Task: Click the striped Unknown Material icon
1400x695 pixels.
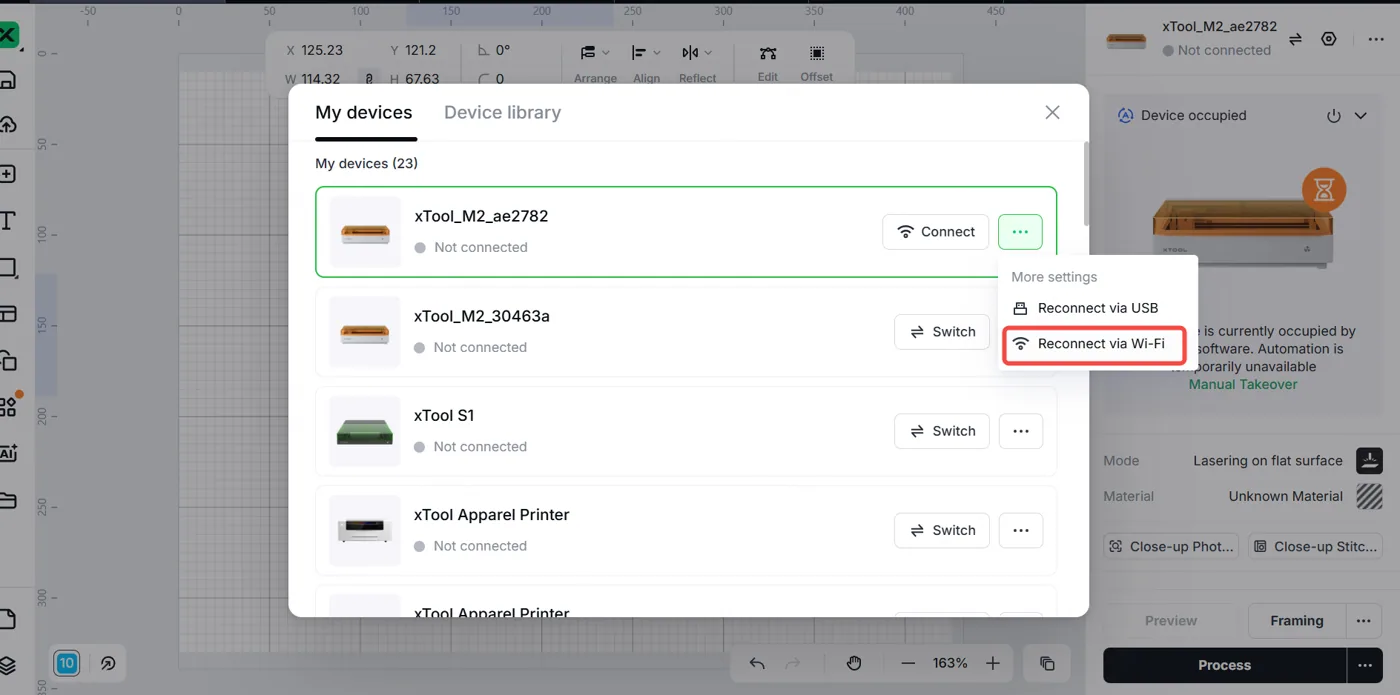Action: click(x=1369, y=496)
